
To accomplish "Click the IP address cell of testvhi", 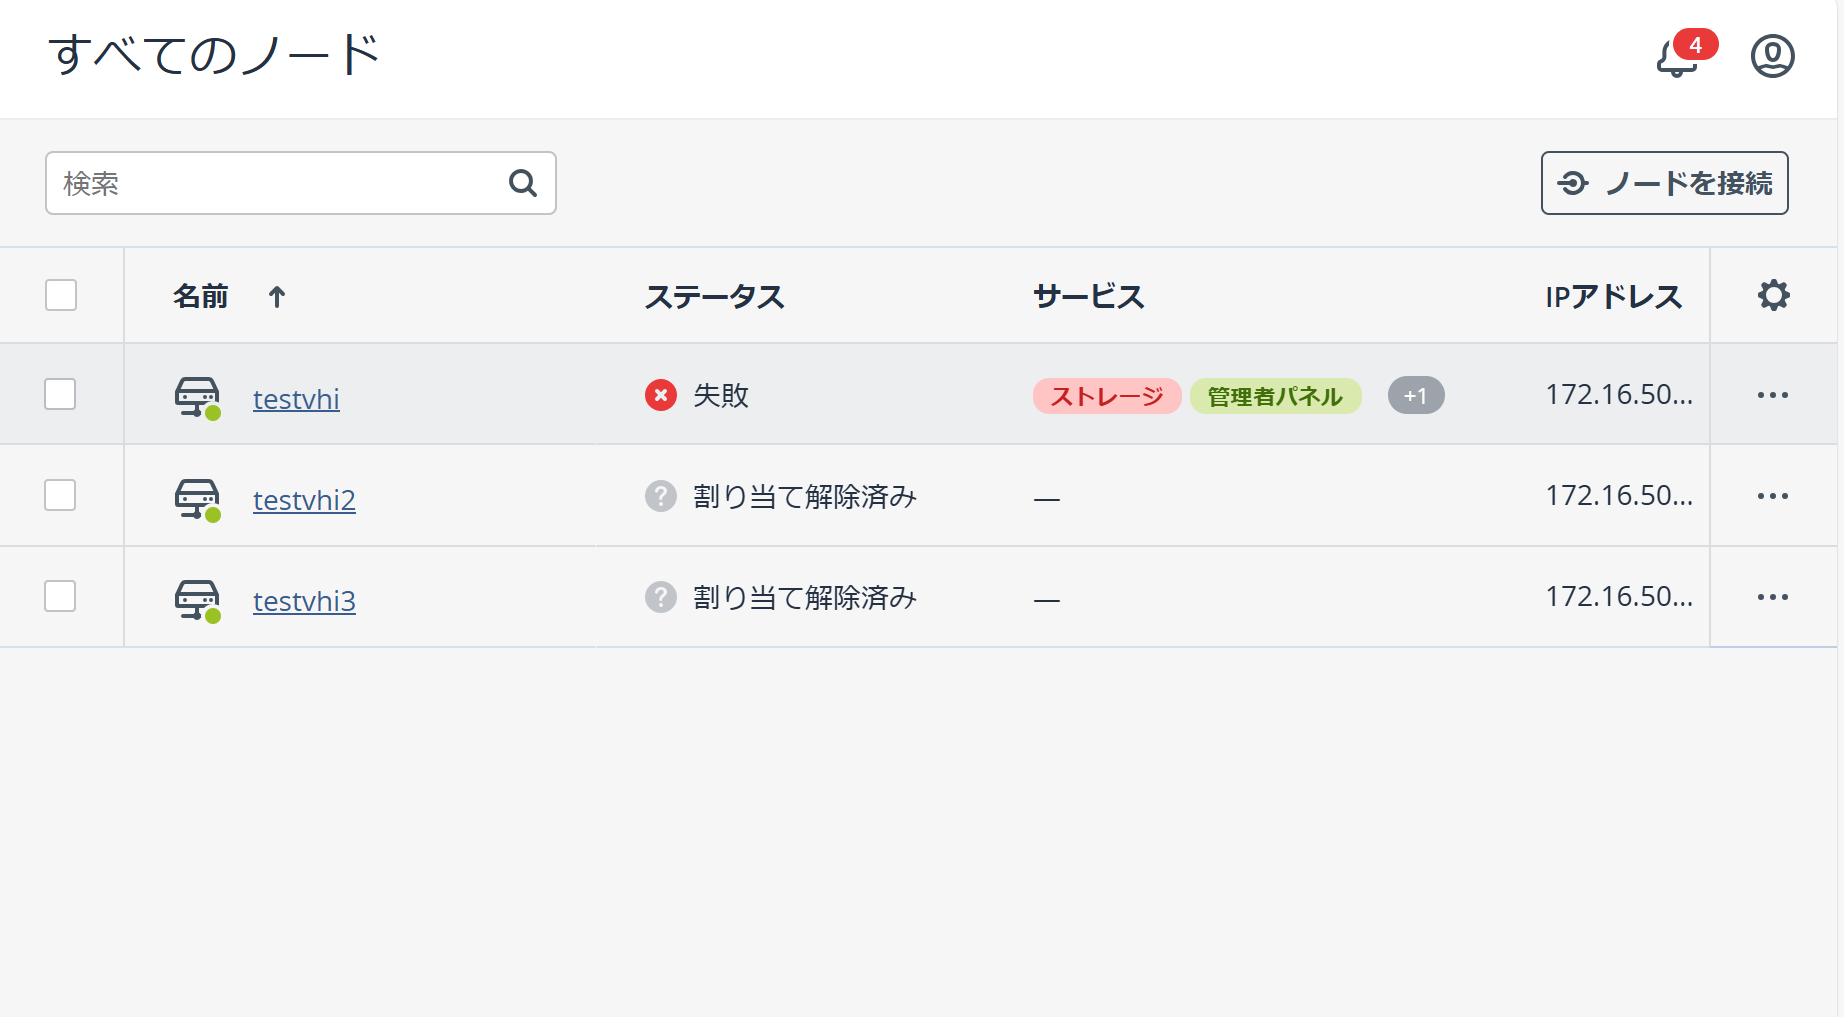I will (1619, 394).
